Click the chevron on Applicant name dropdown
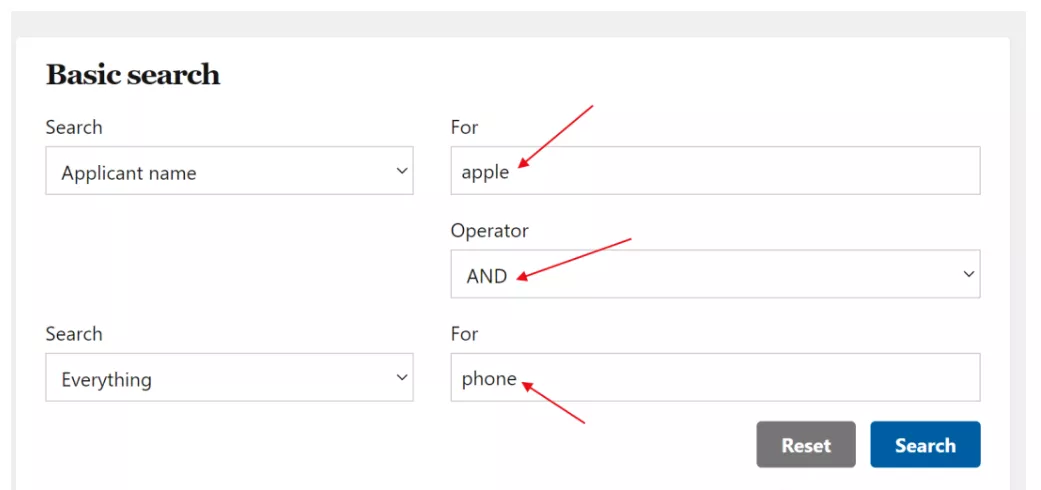1041x490 pixels. (402, 171)
